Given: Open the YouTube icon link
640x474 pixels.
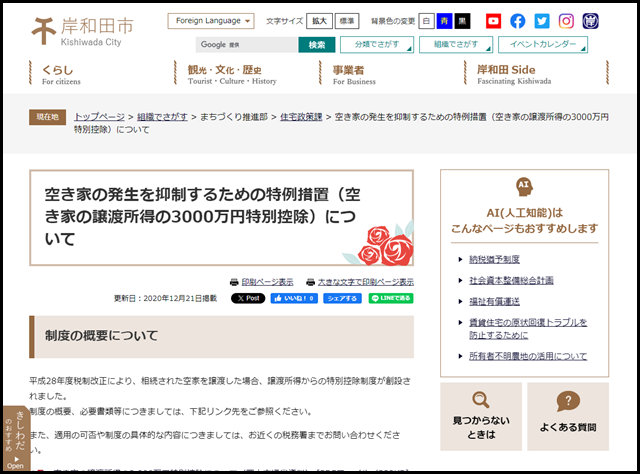Looking at the screenshot, I should click(x=493, y=21).
